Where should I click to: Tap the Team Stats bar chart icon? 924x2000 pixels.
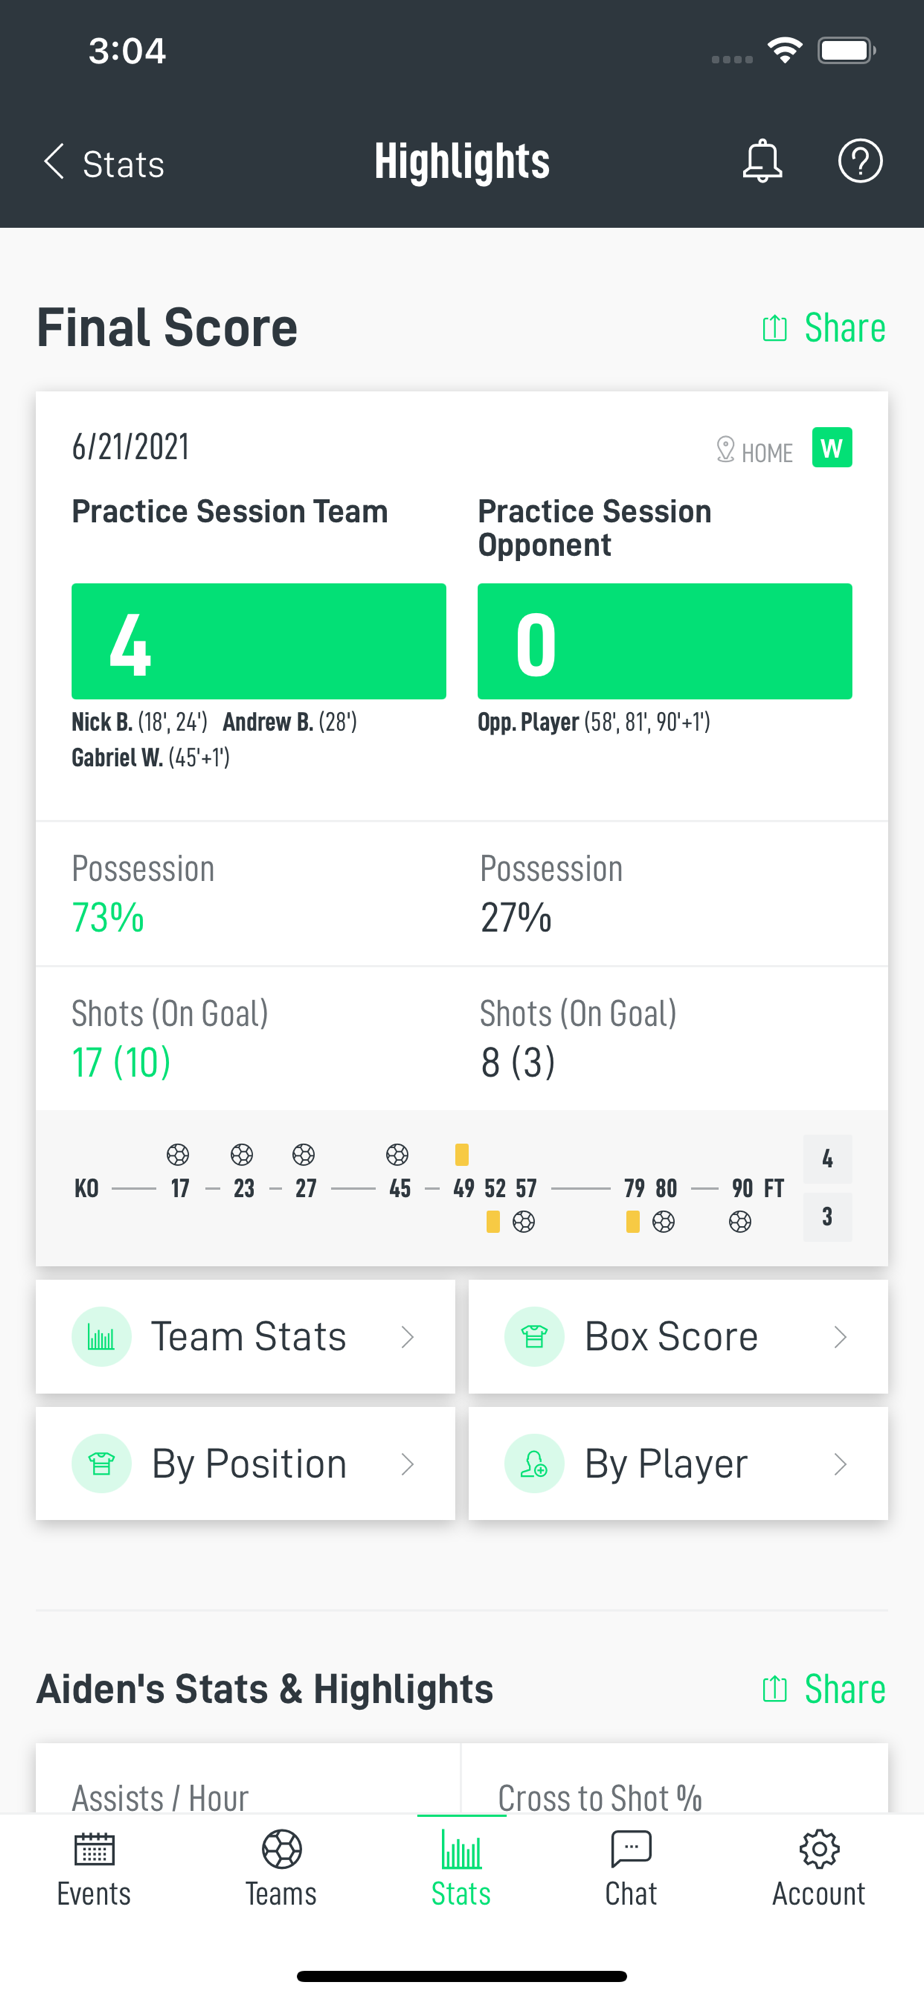101,1337
